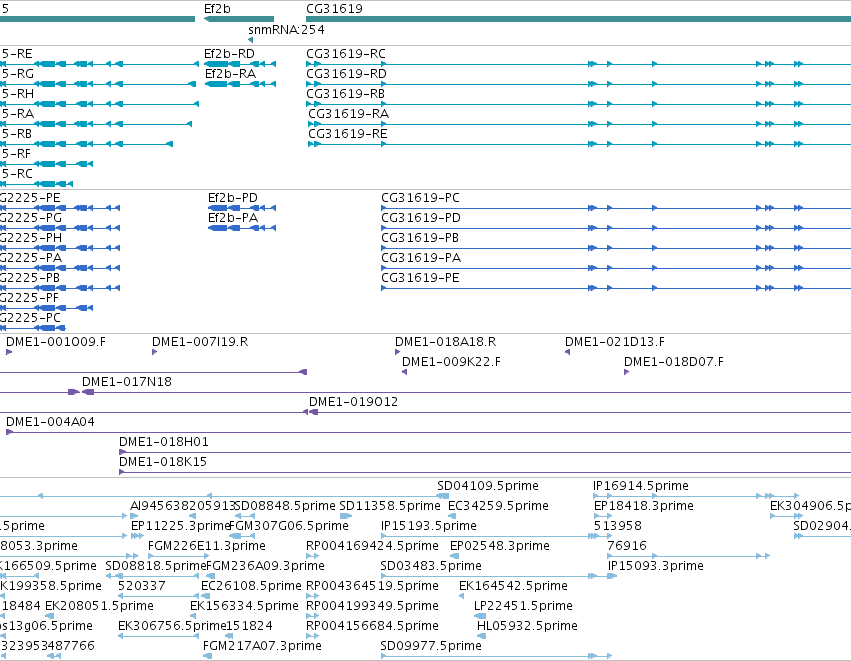The image size is (851, 661).
Task: Select protein CG31619-PA
Action: click(421, 258)
